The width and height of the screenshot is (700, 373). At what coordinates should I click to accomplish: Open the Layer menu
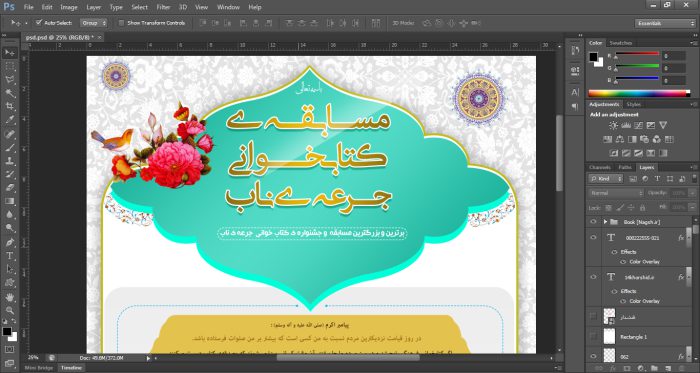93,7
